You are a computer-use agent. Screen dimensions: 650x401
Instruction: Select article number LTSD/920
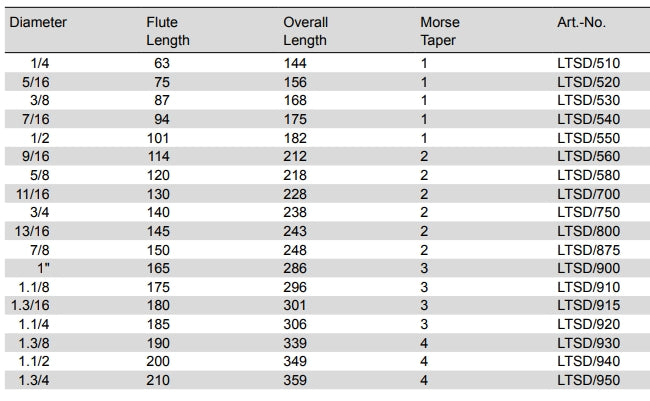tap(588, 324)
